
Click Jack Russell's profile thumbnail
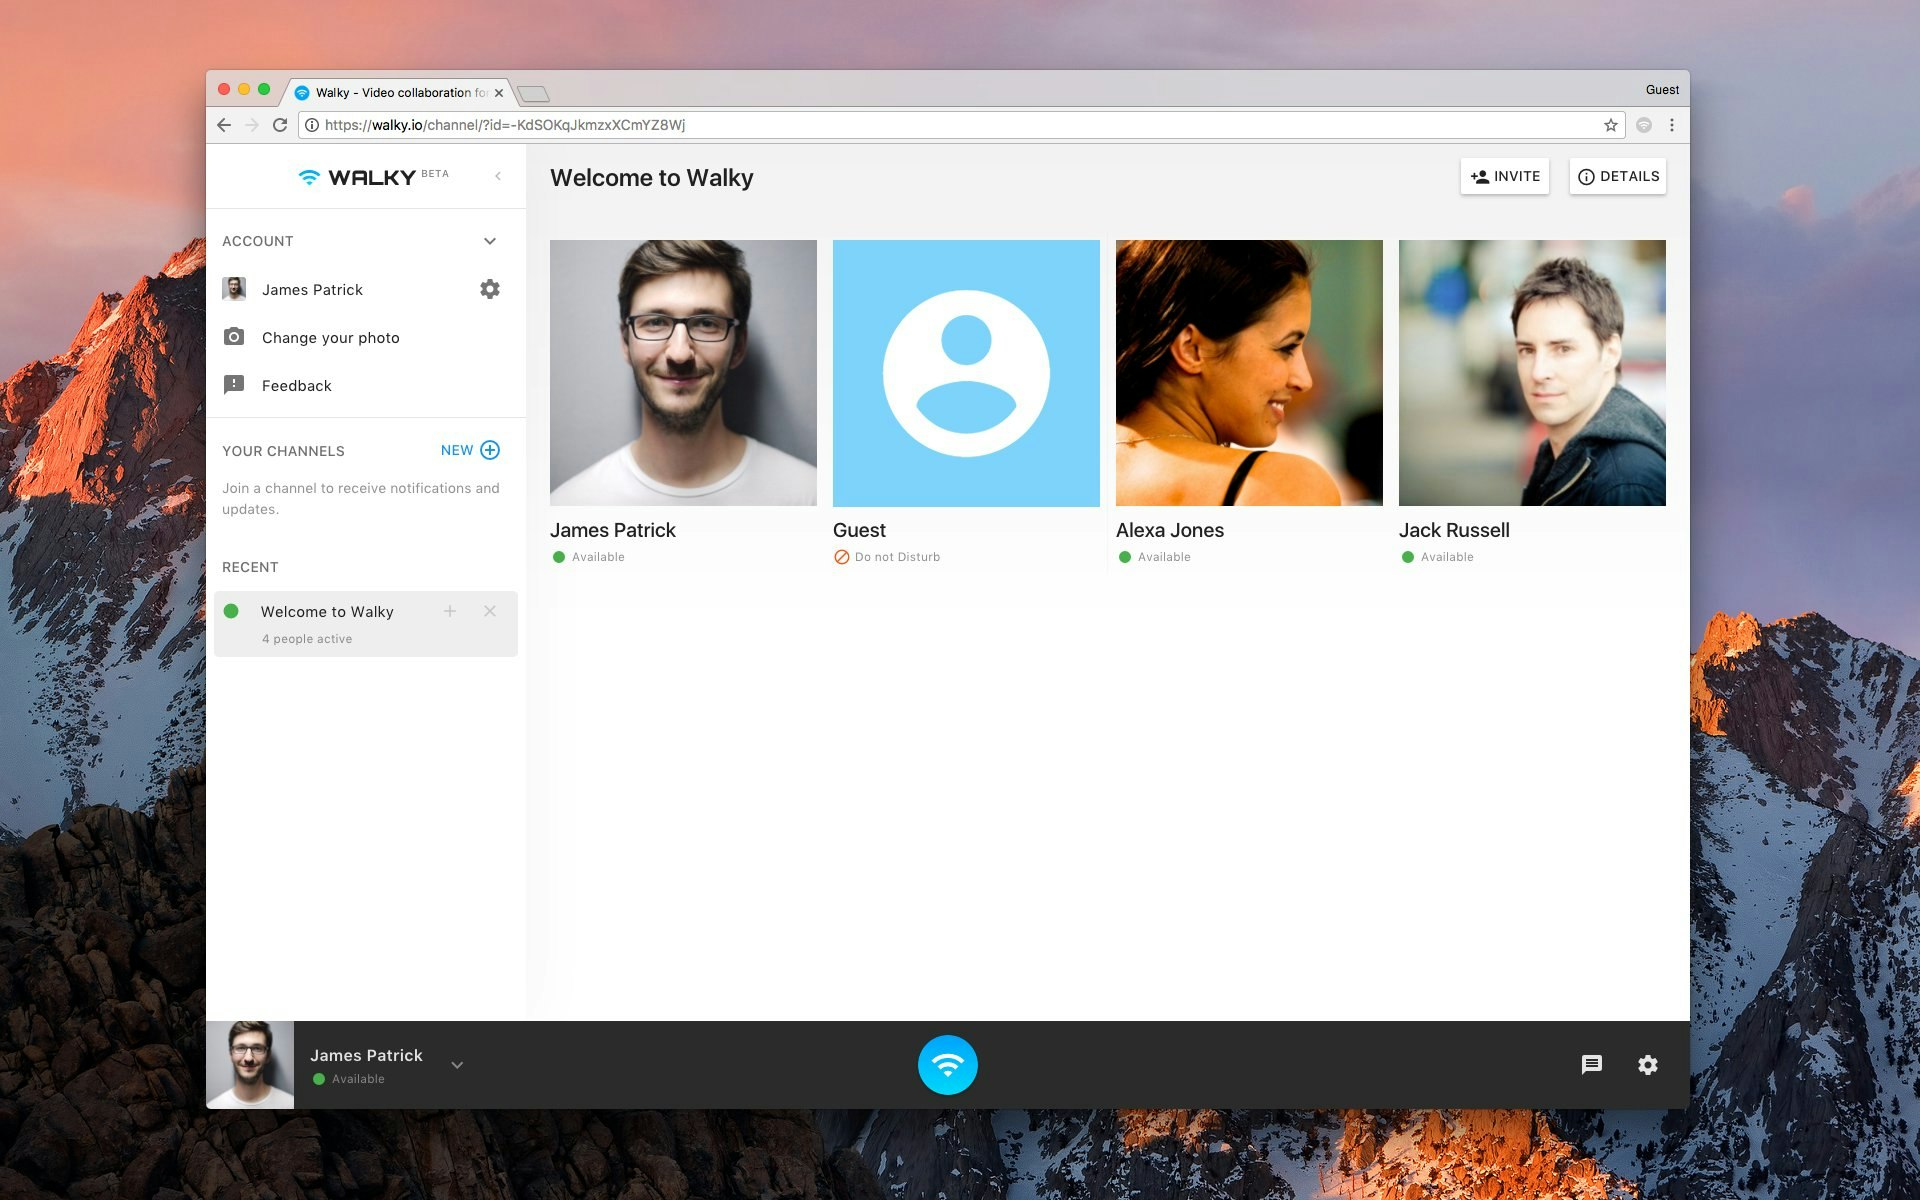tap(1531, 372)
